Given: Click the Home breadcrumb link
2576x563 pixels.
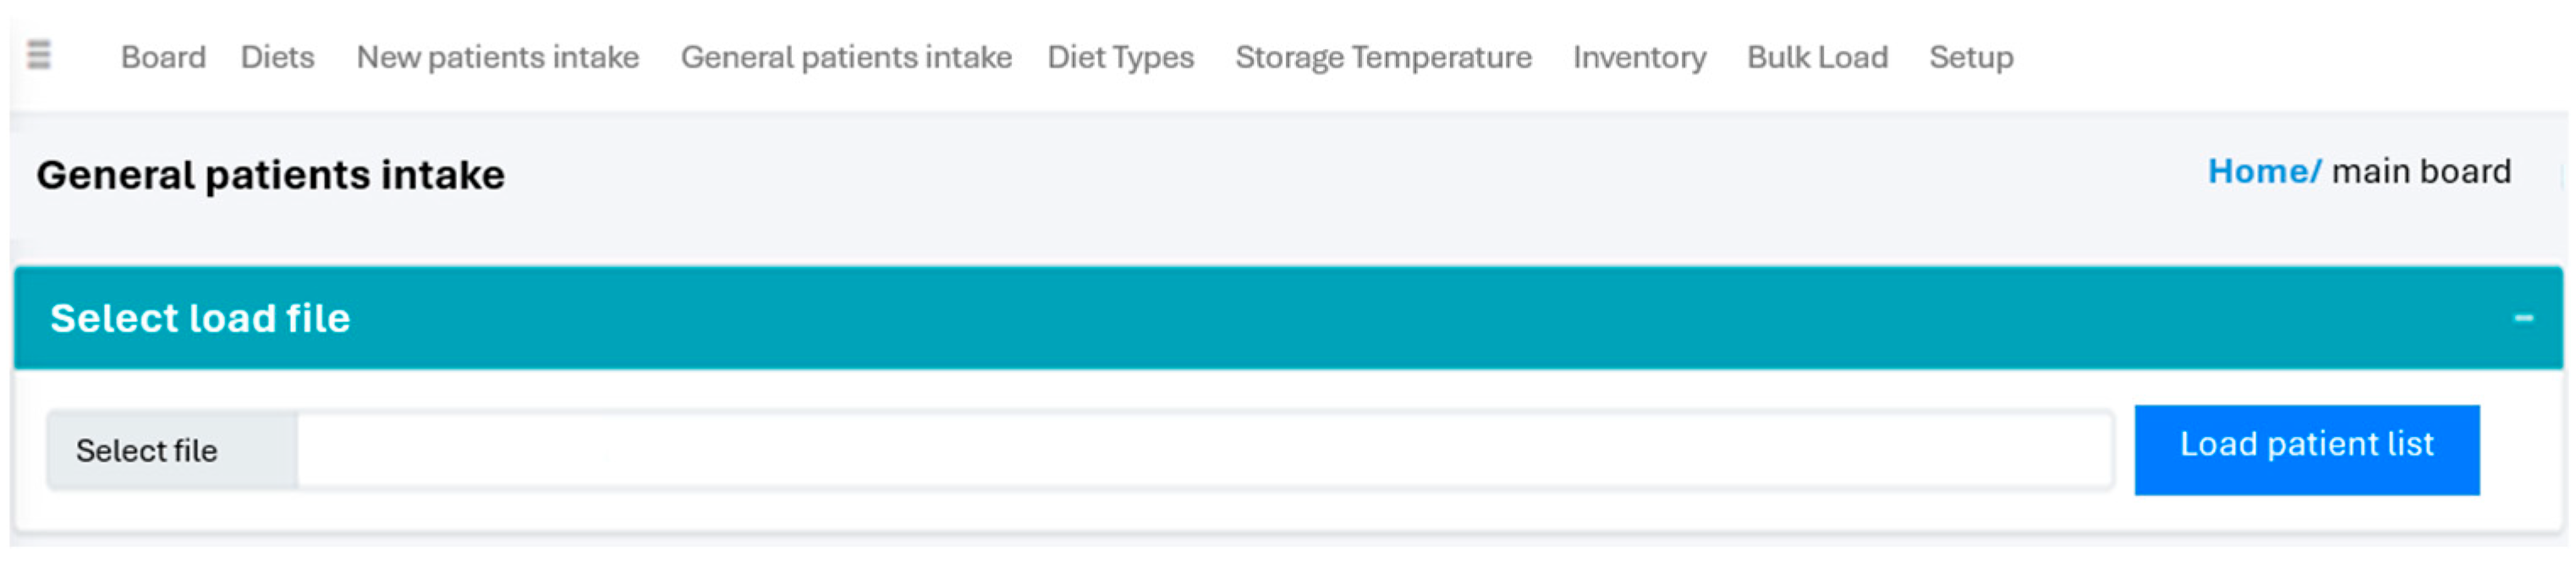Looking at the screenshot, I should 2261,172.
